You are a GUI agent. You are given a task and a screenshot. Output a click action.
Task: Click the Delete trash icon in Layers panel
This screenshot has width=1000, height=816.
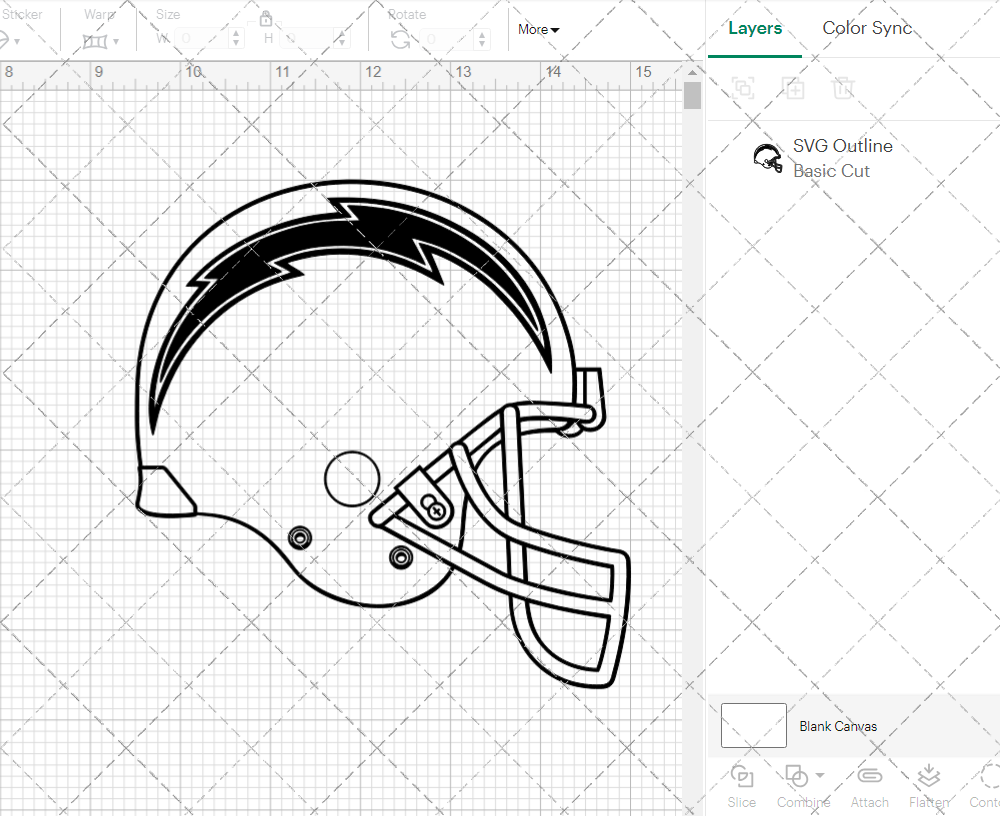coord(844,88)
